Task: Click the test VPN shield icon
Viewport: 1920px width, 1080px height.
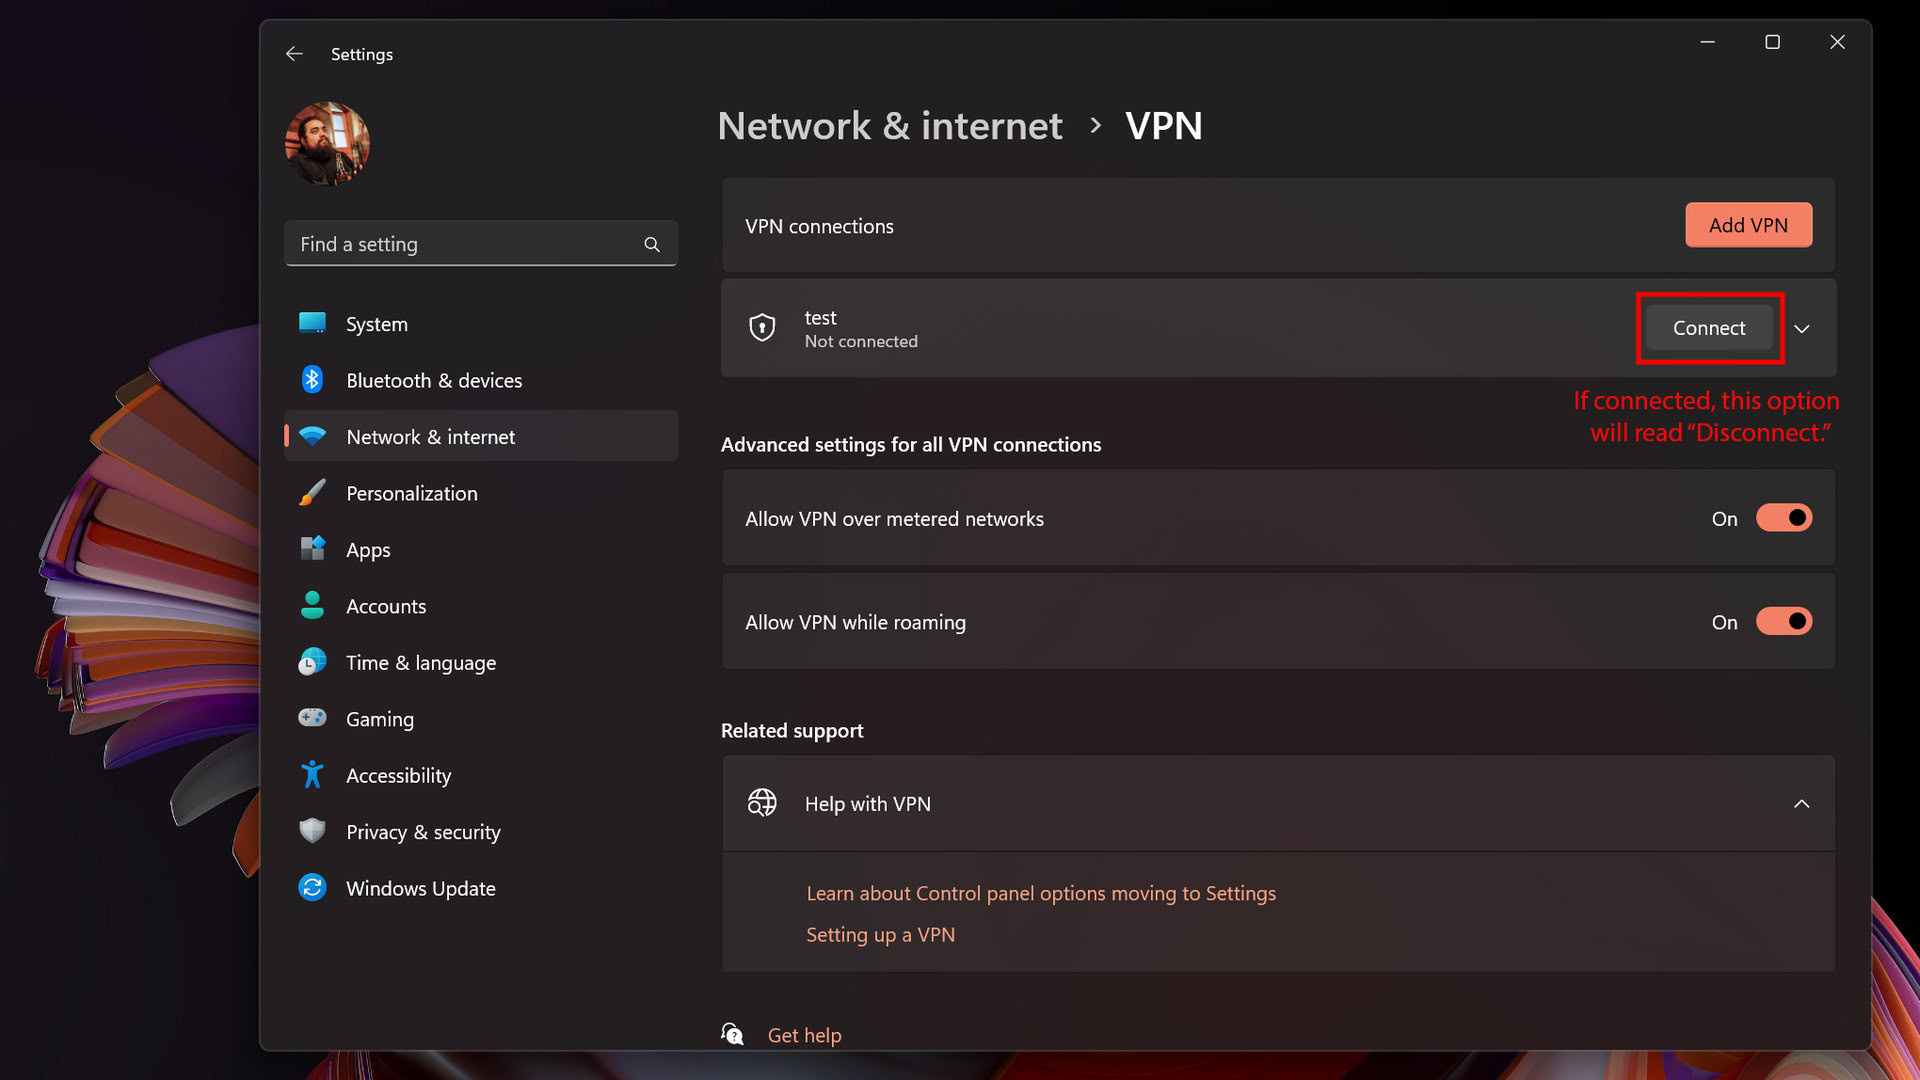Action: point(762,328)
